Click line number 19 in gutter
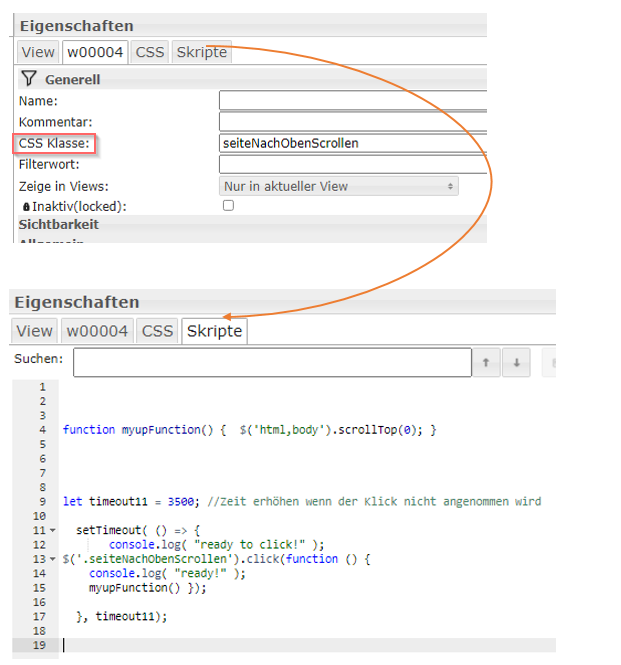The width and height of the screenshot is (621, 665). (39, 645)
